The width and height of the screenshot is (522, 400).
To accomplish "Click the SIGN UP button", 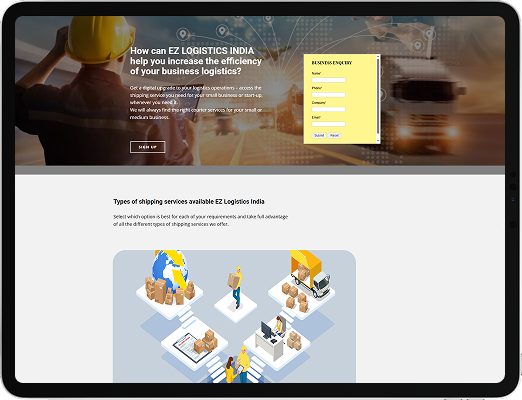I will (147, 147).
